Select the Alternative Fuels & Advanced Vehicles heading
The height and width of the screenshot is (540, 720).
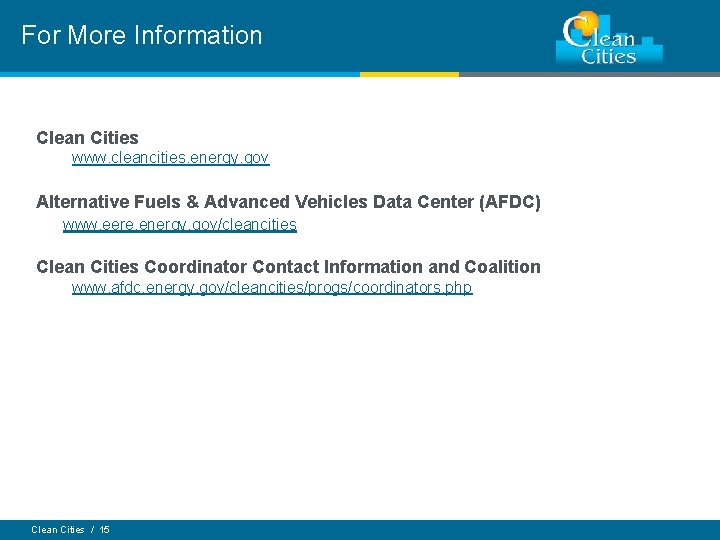click(x=288, y=202)
